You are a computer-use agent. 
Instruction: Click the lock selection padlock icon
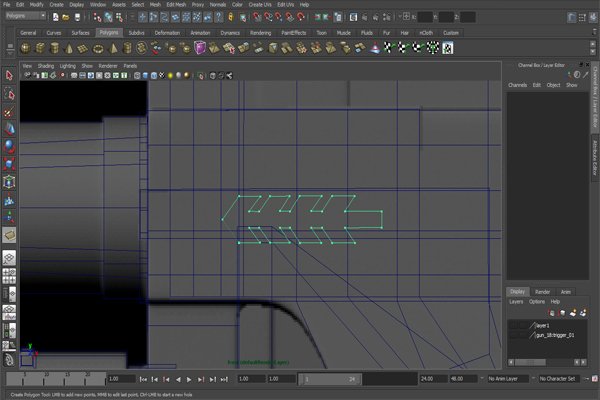pyautogui.click(x=231, y=17)
